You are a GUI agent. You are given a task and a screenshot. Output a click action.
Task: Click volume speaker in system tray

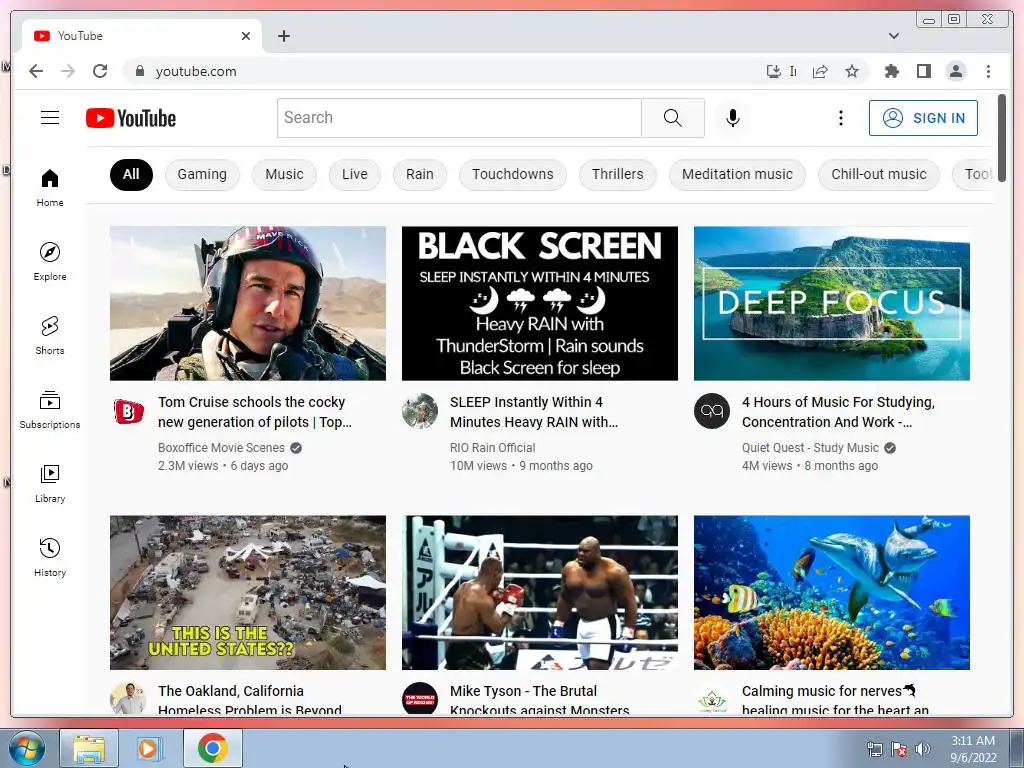tap(922, 749)
